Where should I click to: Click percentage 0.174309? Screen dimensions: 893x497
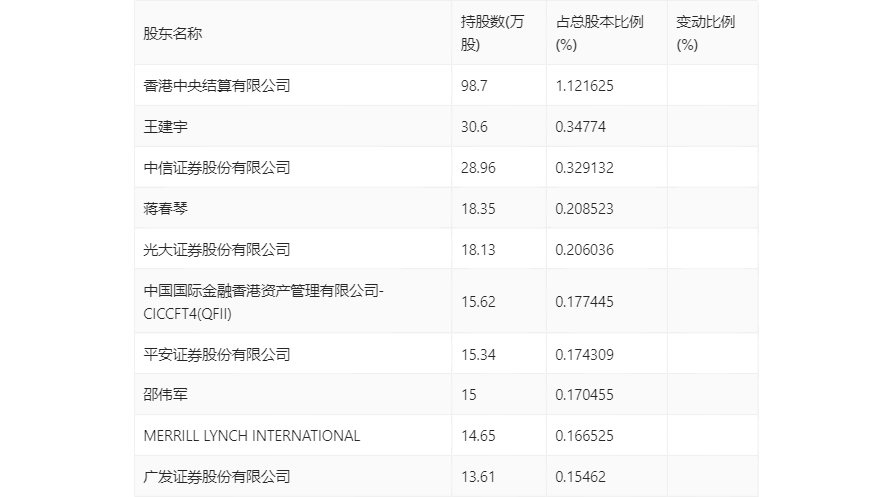click(x=584, y=354)
